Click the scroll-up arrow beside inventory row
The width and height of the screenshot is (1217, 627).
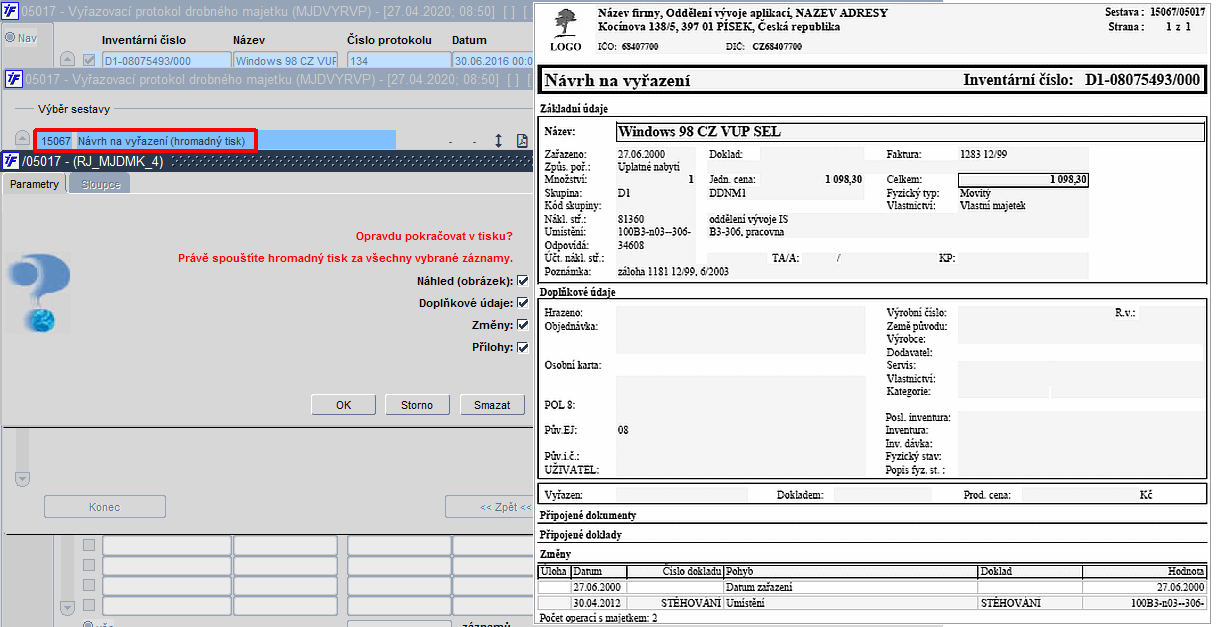point(68,60)
